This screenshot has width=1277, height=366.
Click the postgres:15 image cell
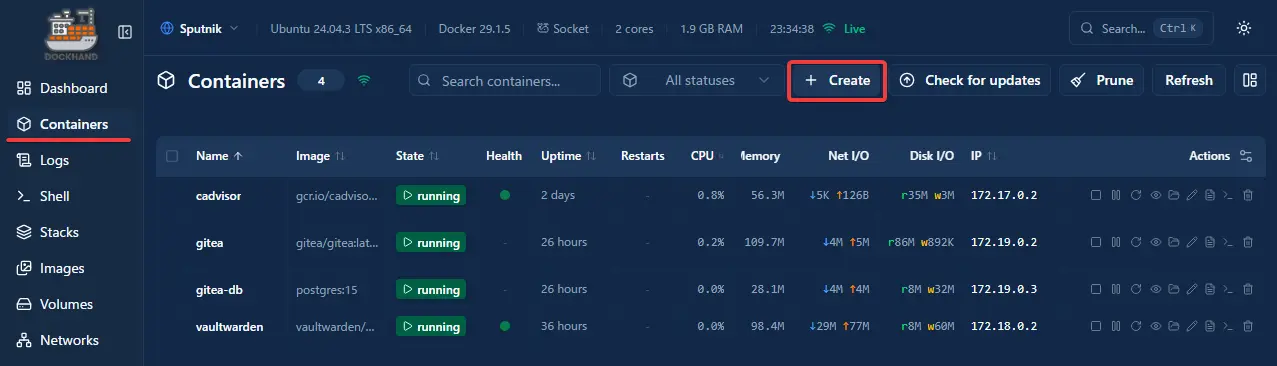point(327,290)
